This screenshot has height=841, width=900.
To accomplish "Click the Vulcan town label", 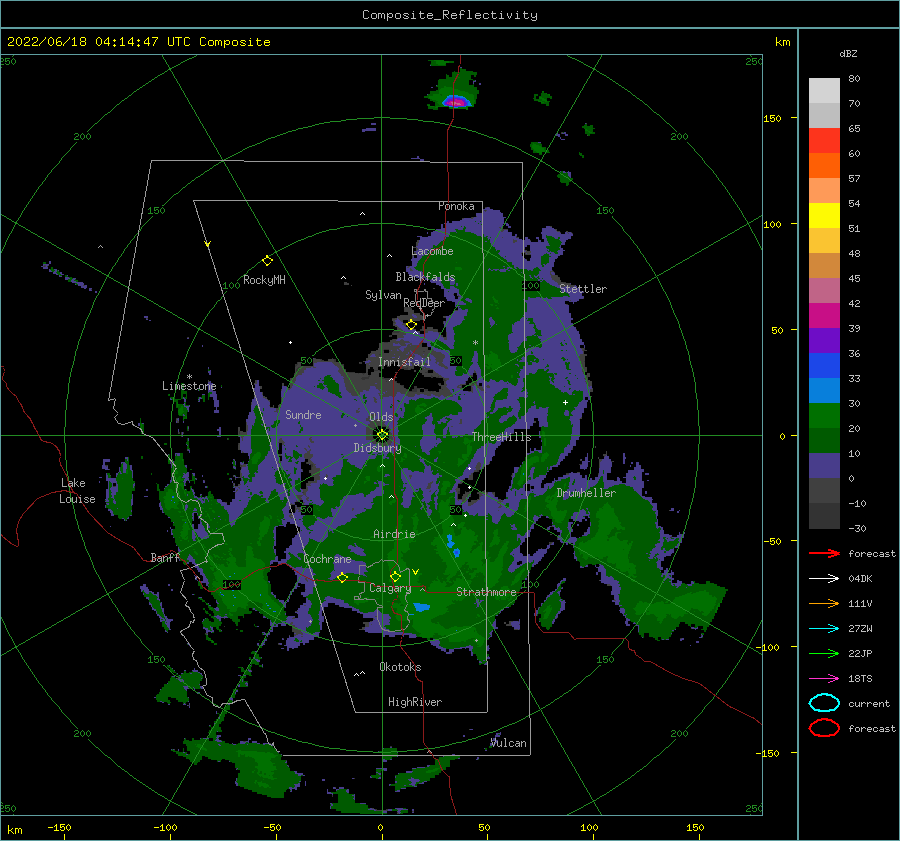I will coord(509,743).
